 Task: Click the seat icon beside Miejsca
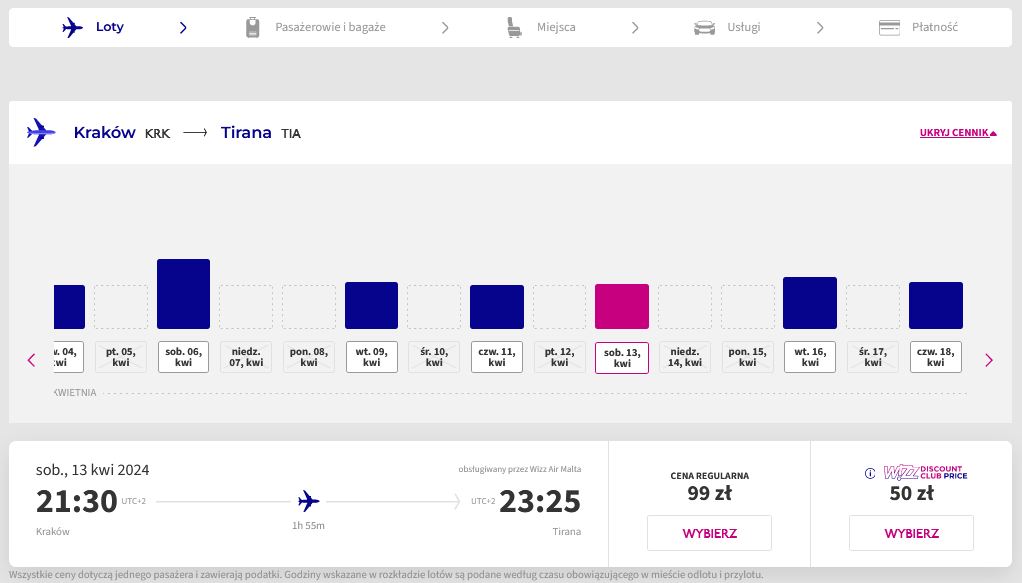pyautogui.click(x=515, y=28)
